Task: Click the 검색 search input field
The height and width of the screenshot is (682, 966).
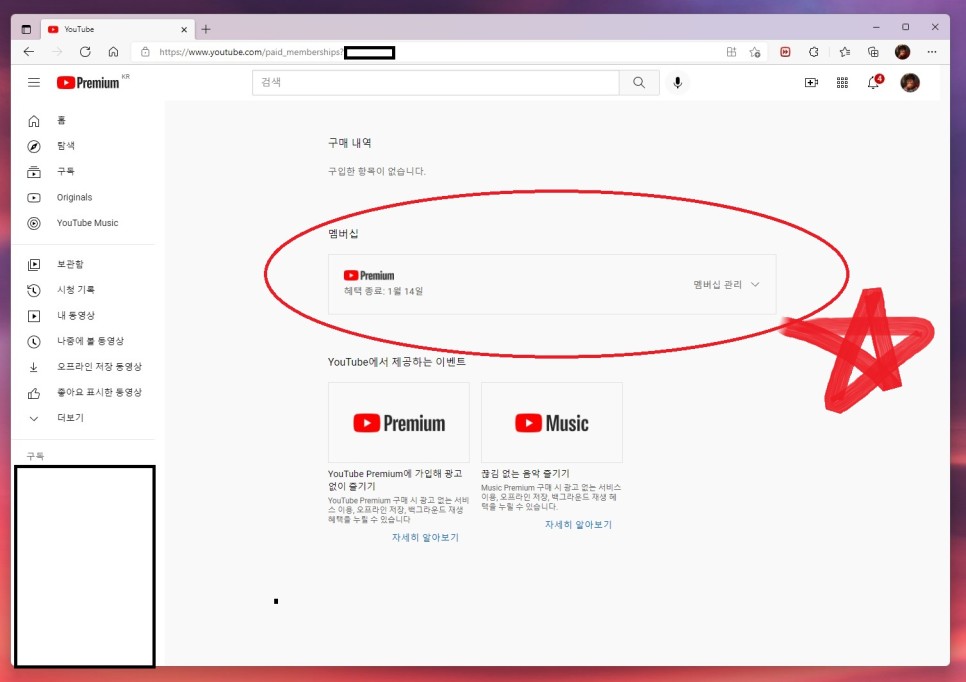Action: click(x=436, y=83)
